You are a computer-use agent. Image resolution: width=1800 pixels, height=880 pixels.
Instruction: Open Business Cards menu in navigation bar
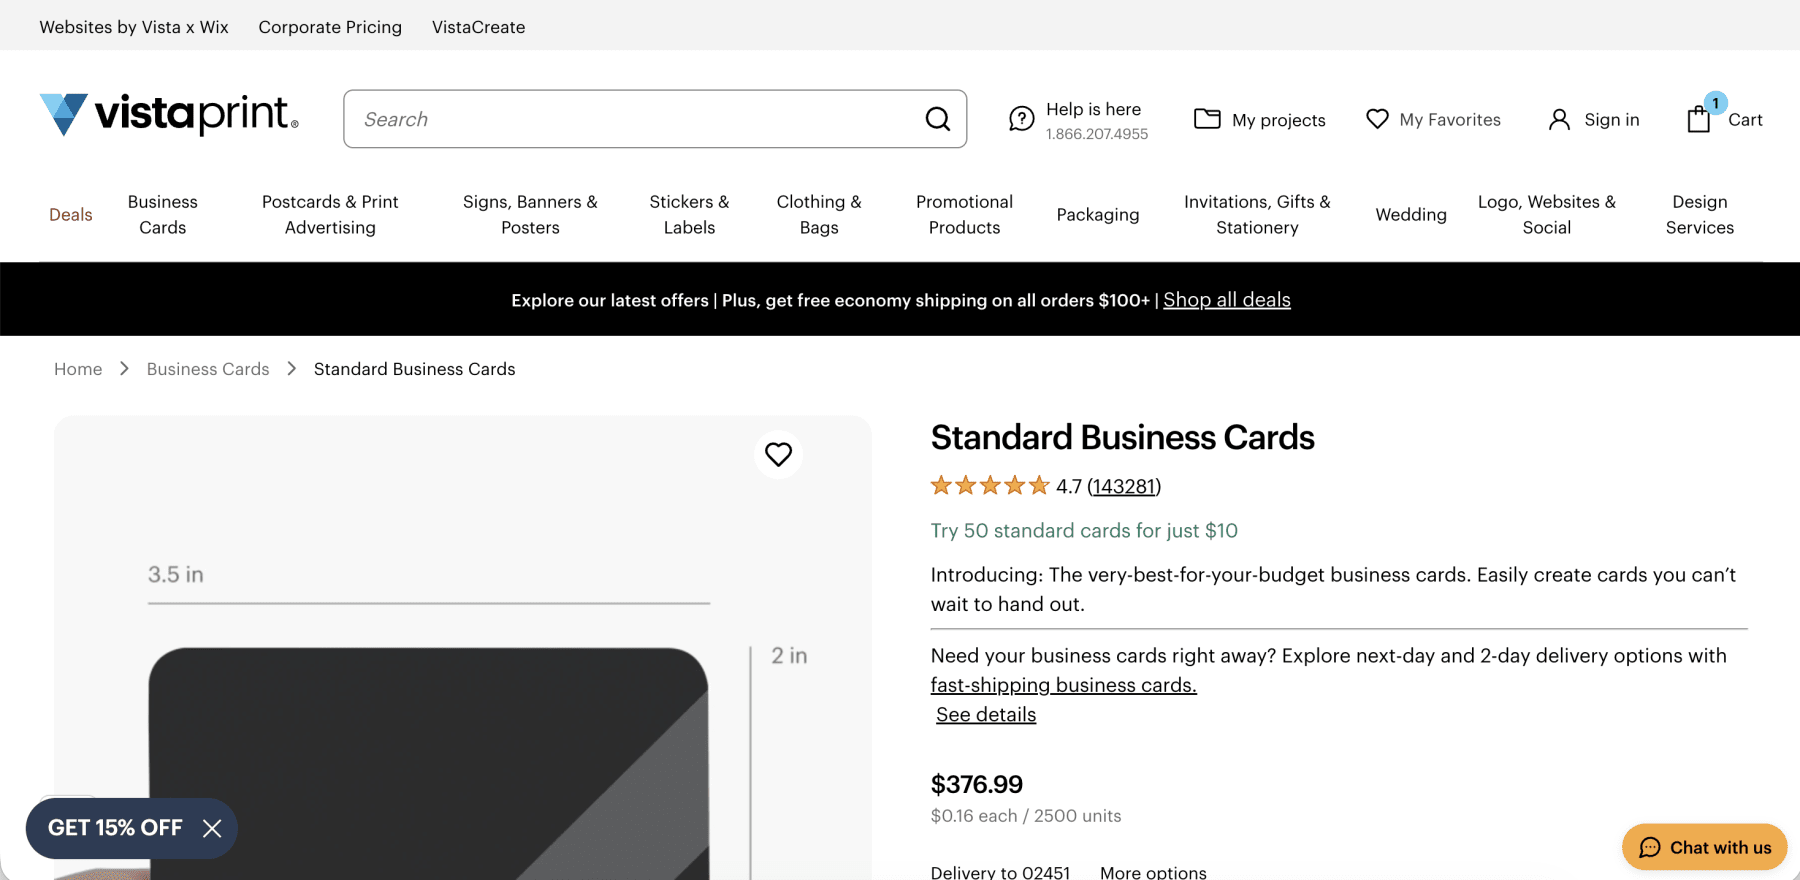click(163, 215)
